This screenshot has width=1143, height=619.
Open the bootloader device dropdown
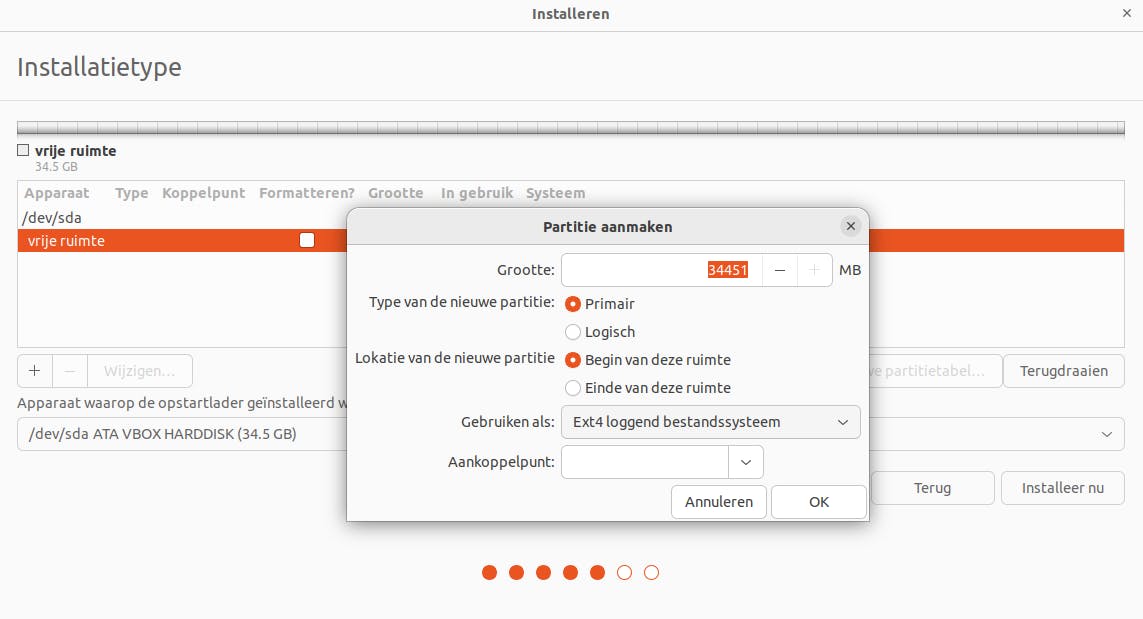(1106, 434)
